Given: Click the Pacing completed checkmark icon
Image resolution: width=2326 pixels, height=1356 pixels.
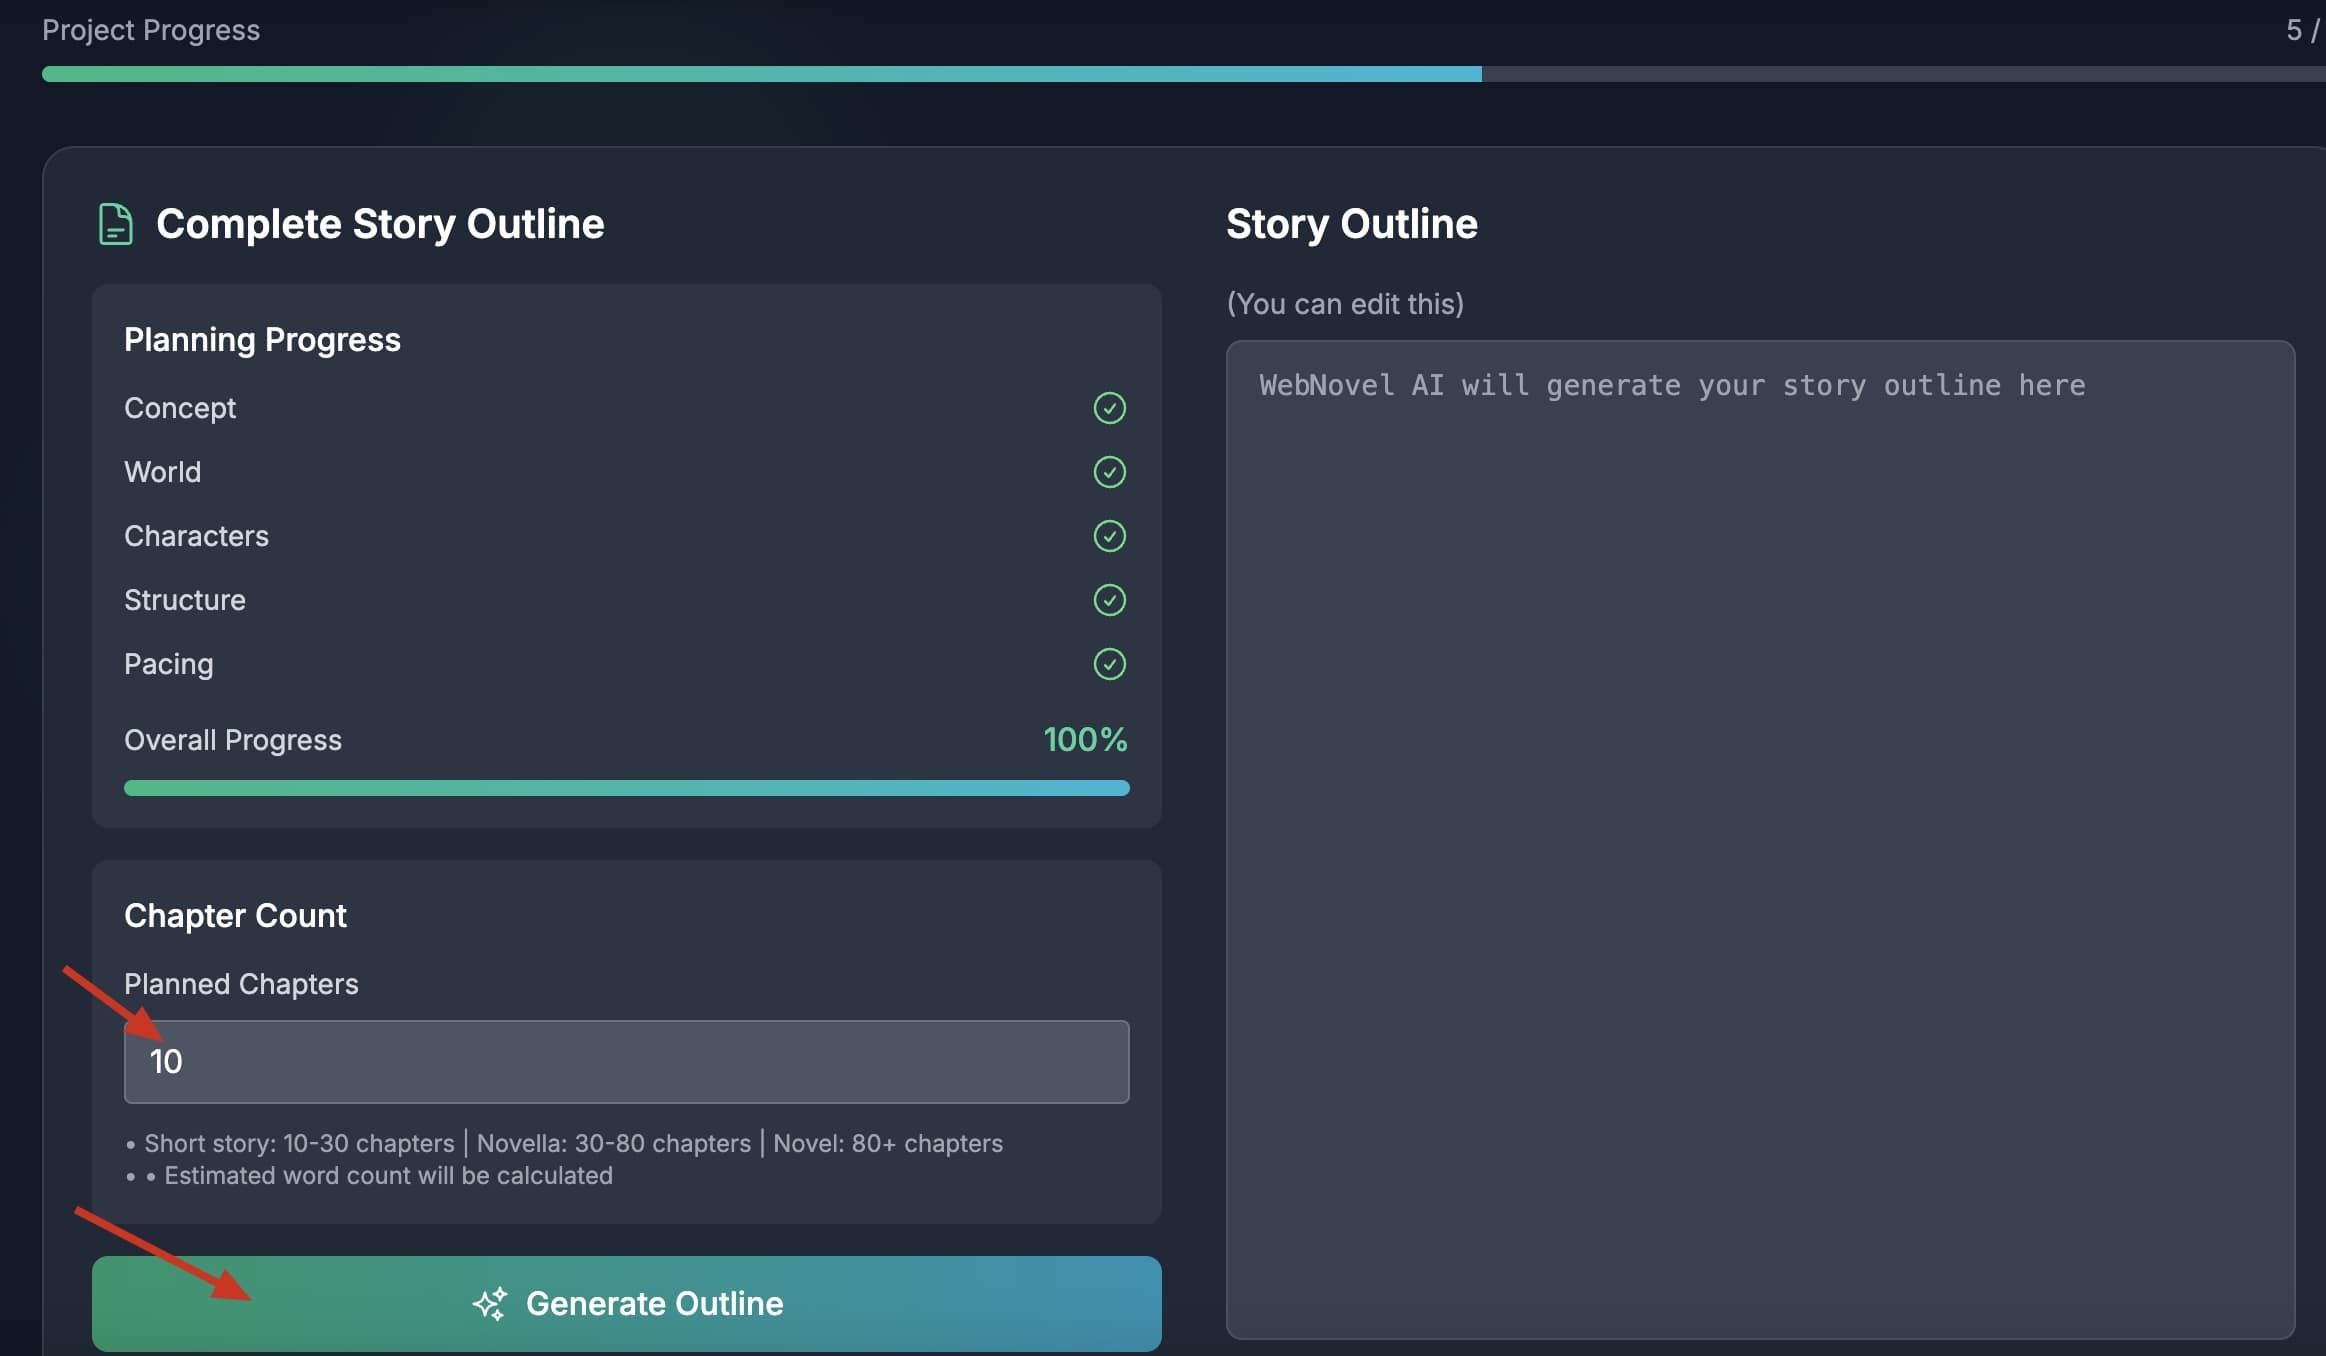Looking at the screenshot, I should (x=1109, y=664).
